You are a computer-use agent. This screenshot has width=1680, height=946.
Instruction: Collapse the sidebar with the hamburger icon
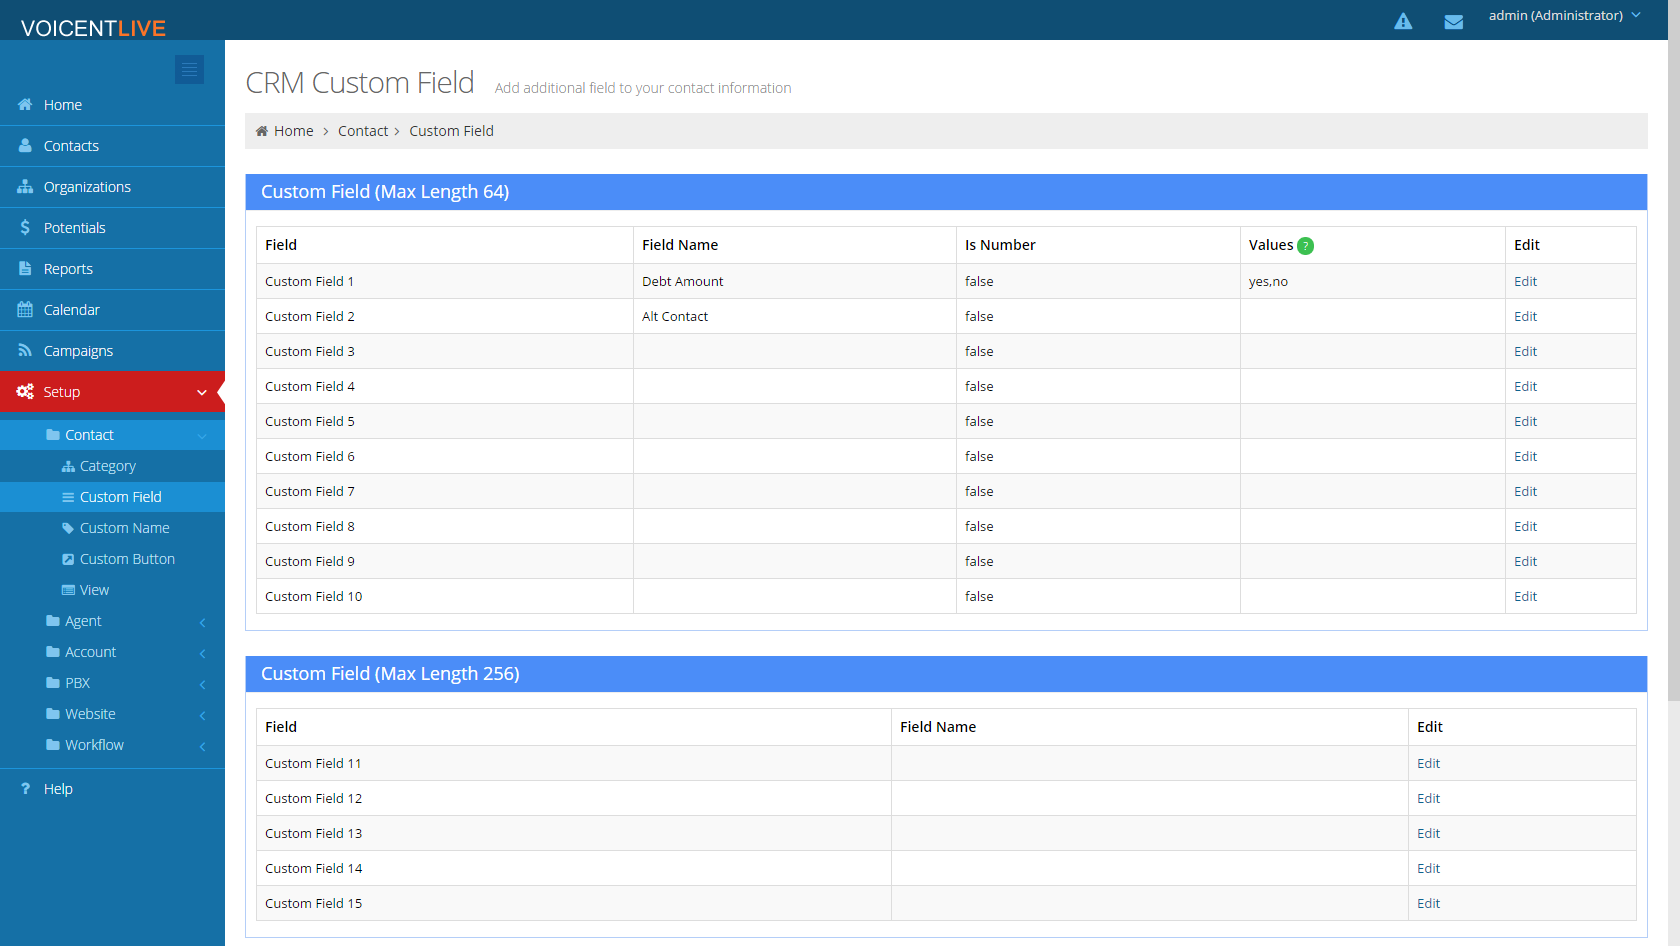[x=189, y=69]
